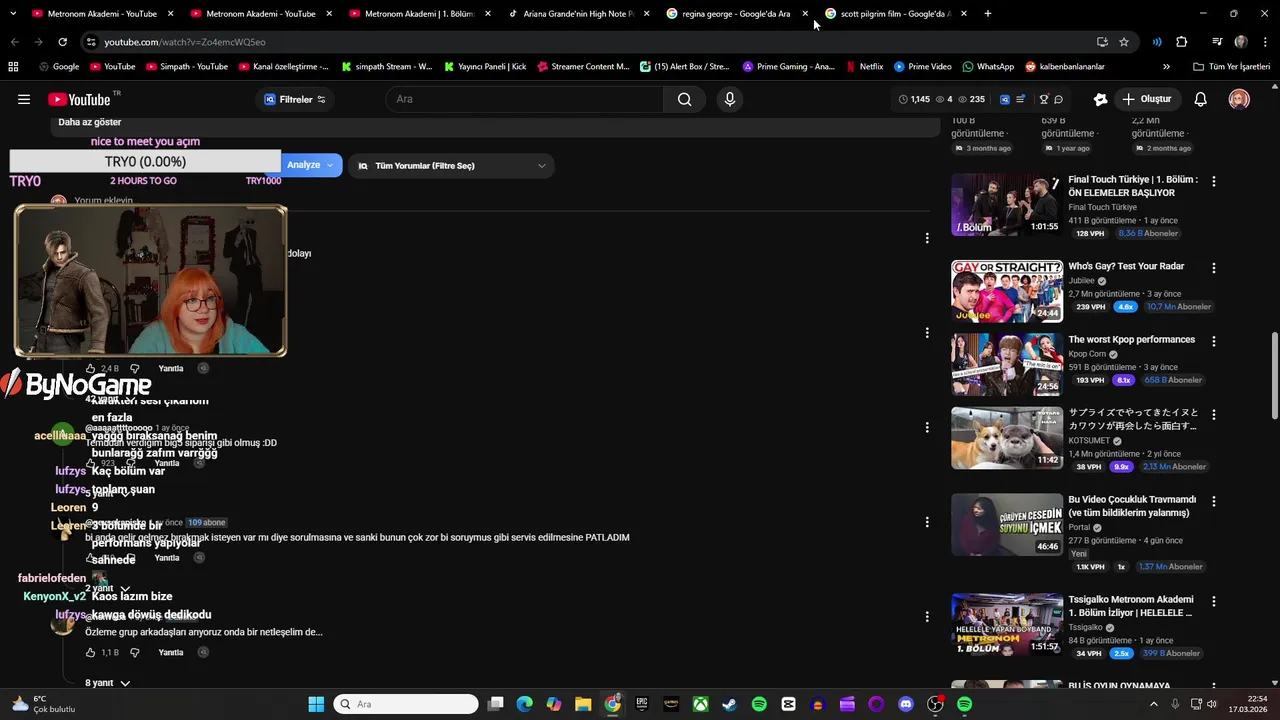The height and width of the screenshot is (720, 1280).
Task: Click the YouTube logo to go home
Action: (80, 99)
